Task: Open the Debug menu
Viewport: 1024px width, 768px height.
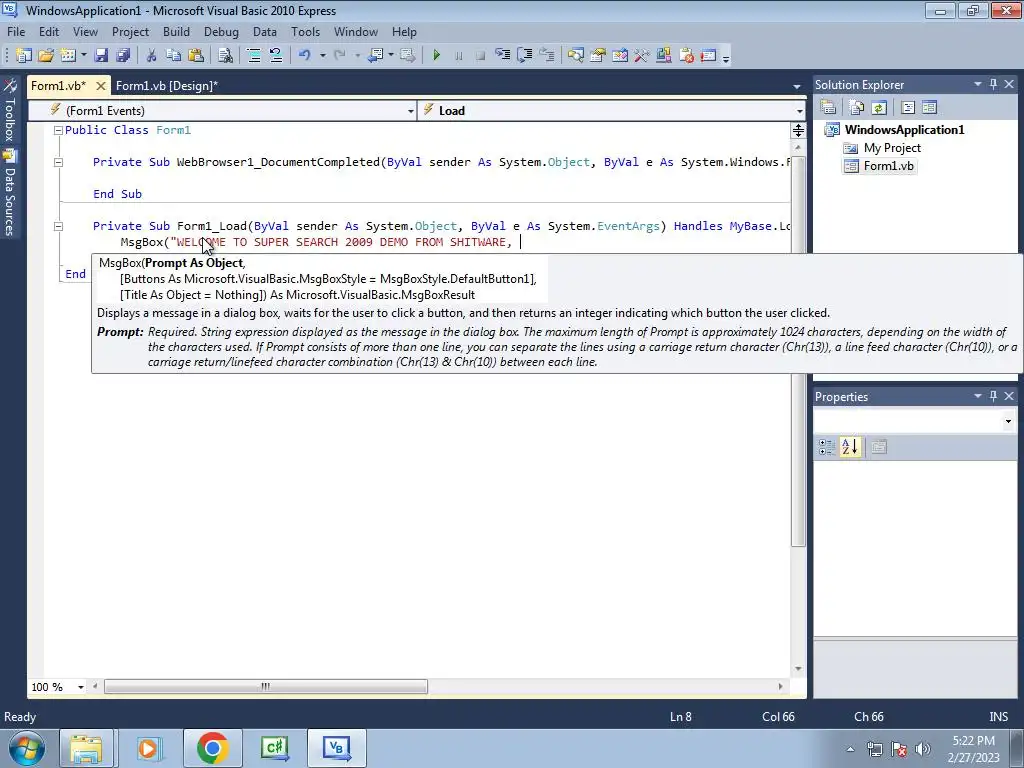Action: tap(221, 31)
